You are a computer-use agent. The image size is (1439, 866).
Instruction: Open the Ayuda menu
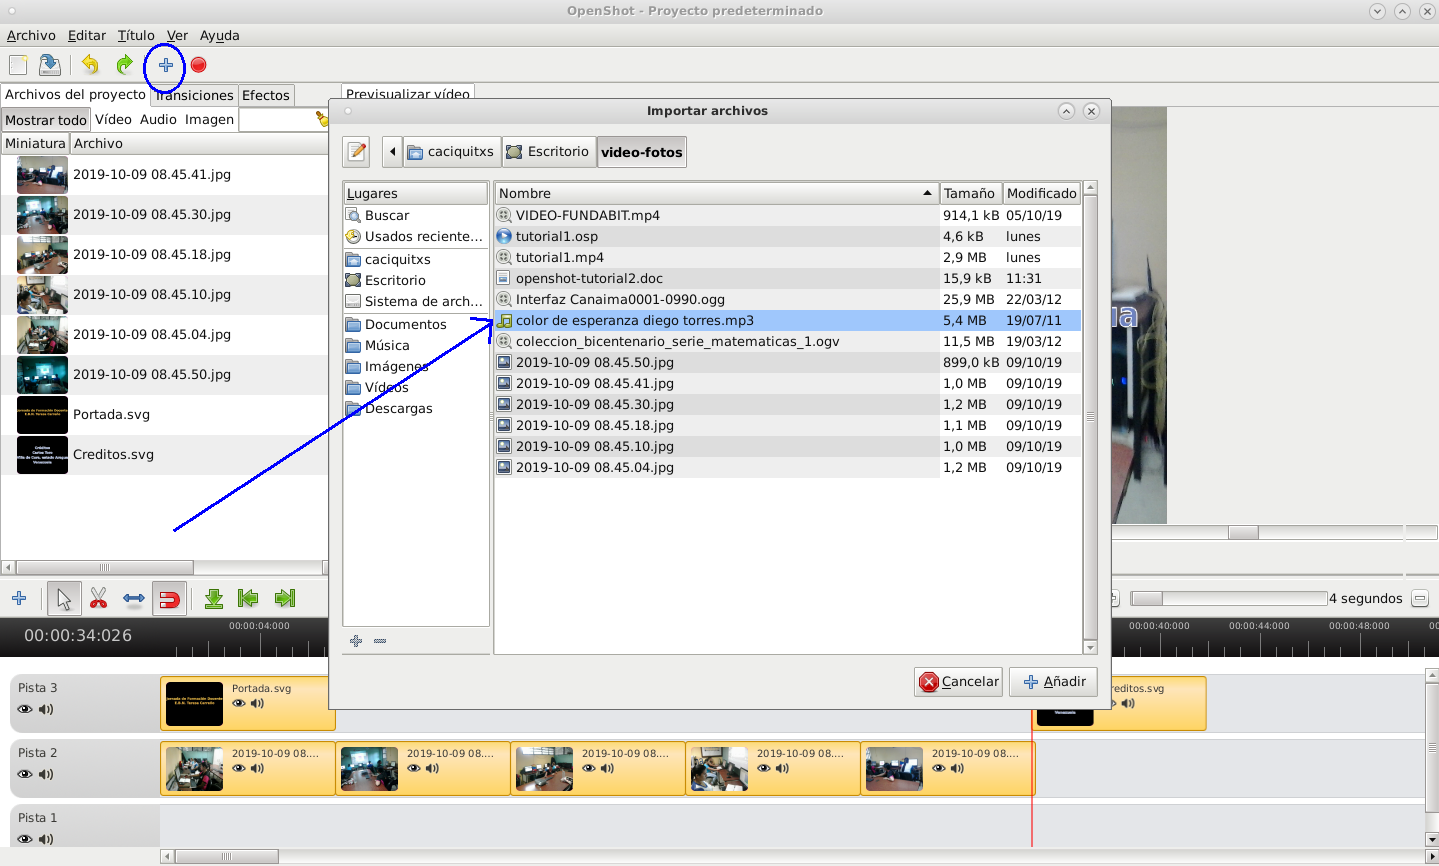(220, 35)
